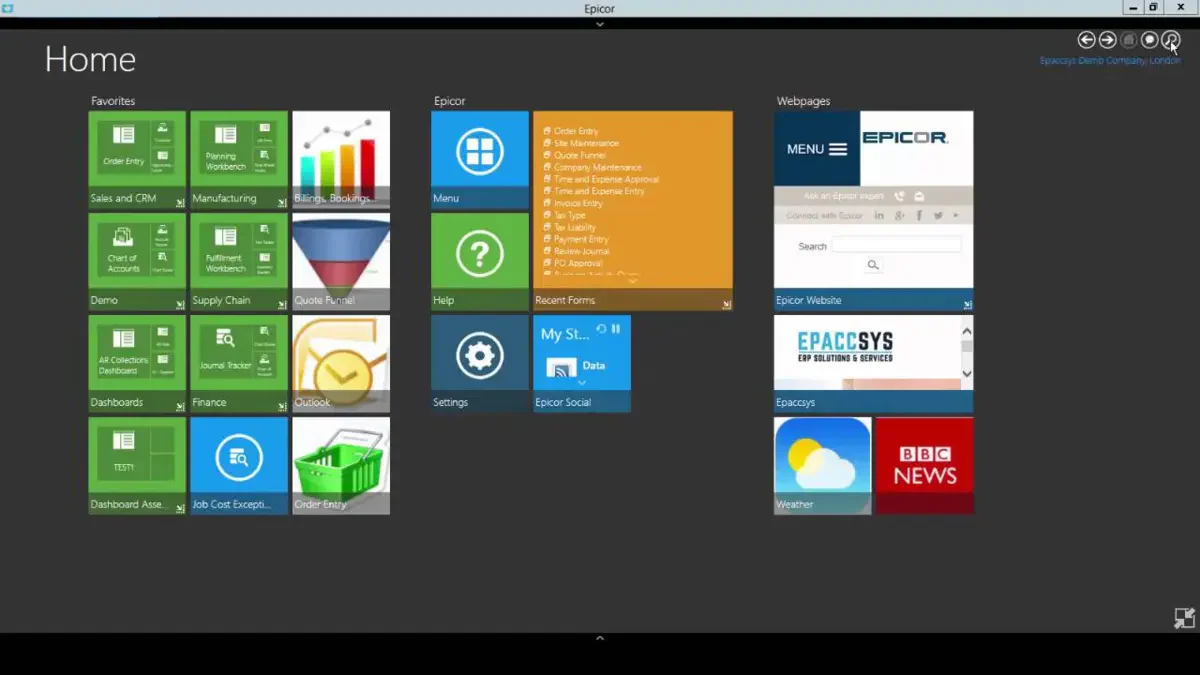Go back with the left arrow navigation icon
The height and width of the screenshot is (675, 1200).
click(x=1086, y=40)
